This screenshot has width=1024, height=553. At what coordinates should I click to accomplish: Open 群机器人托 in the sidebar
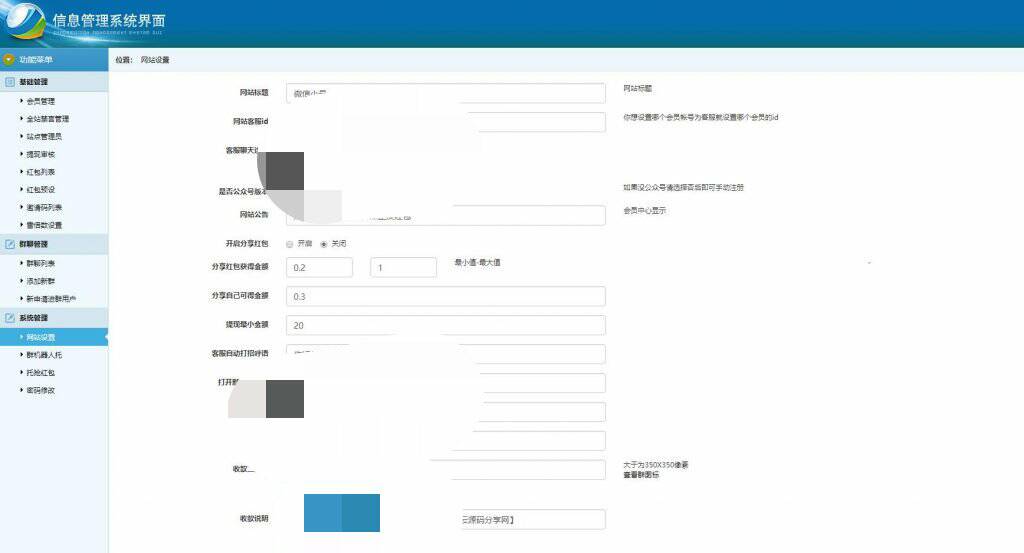coord(44,355)
